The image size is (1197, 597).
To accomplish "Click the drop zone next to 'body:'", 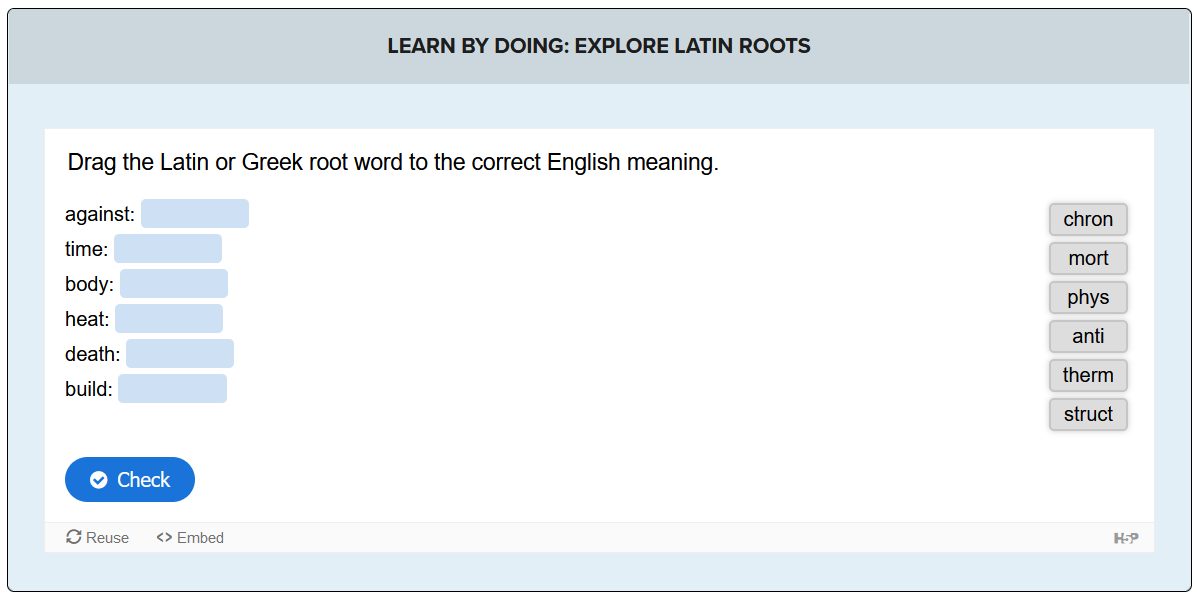I will tap(174, 284).
